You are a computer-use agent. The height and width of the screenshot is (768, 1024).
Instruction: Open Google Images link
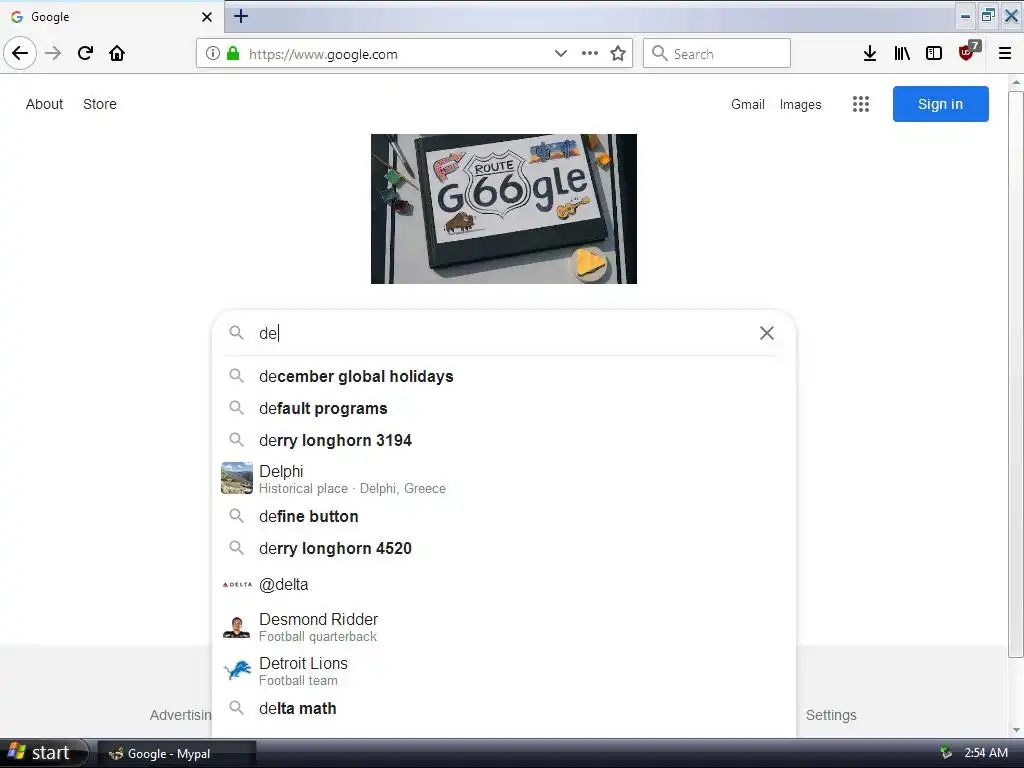[801, 104]
